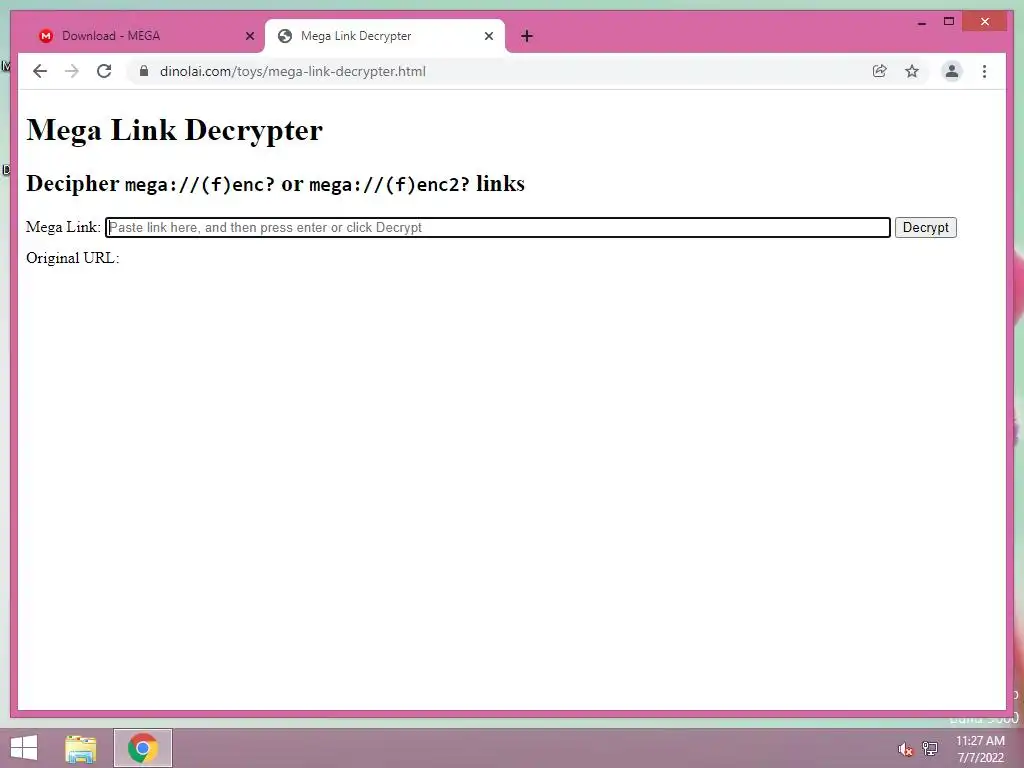
Task: Open Chrome profile avatar icon
Action: pyautogui.click(x=952, y=71)
